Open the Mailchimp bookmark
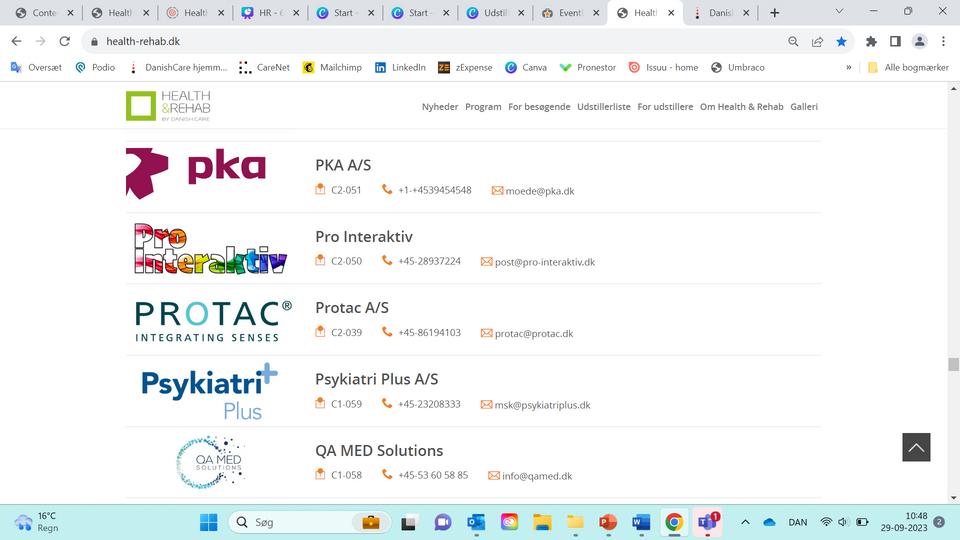The width and height of the screenshot is (960, 540). tap(332, 67)
